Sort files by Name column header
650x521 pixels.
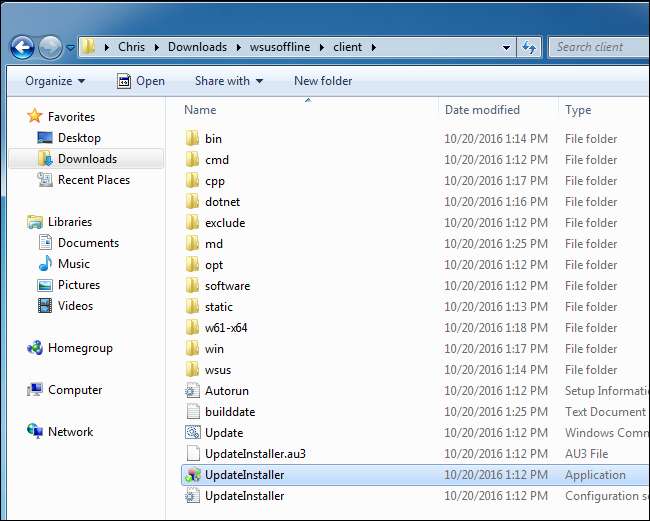200,110
